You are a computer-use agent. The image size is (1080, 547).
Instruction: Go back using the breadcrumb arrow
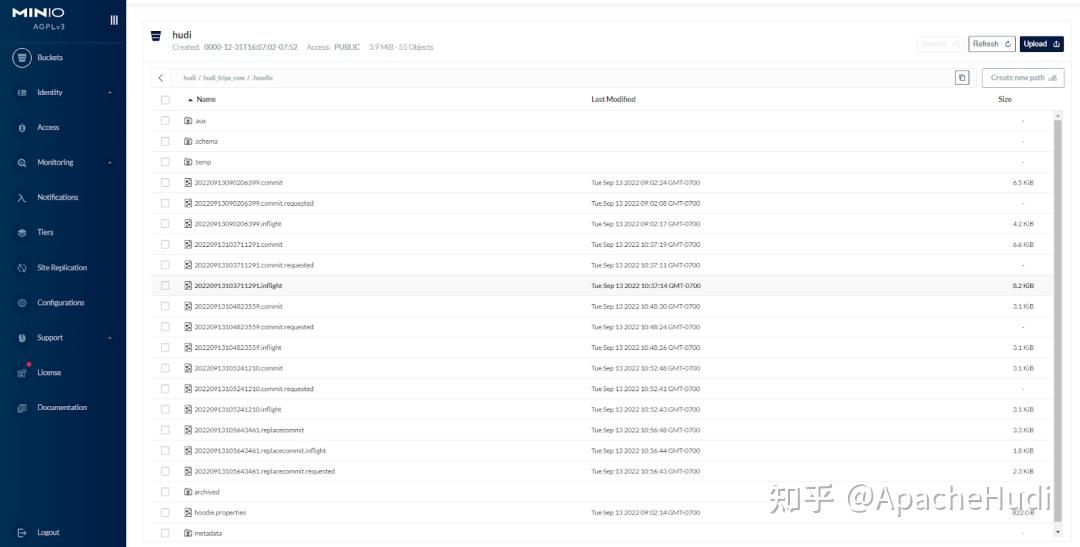point(160,78)
